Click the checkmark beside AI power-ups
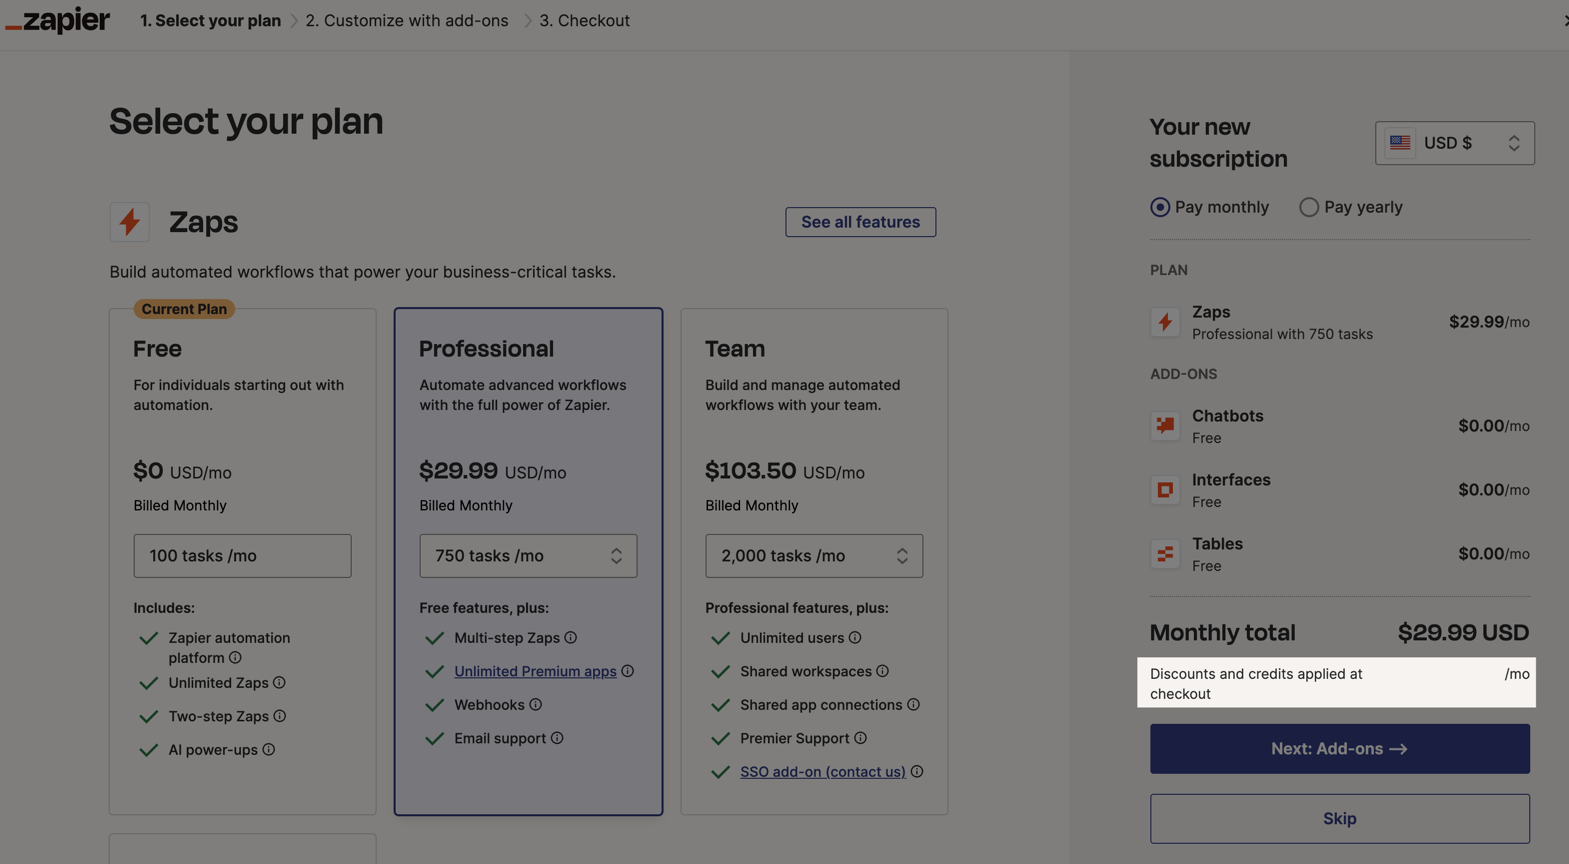 tap(148, 750)
